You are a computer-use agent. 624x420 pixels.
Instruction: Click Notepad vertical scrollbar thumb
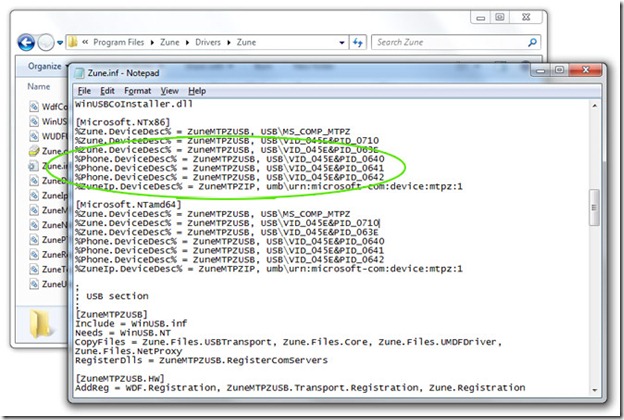tap(594, 207)
